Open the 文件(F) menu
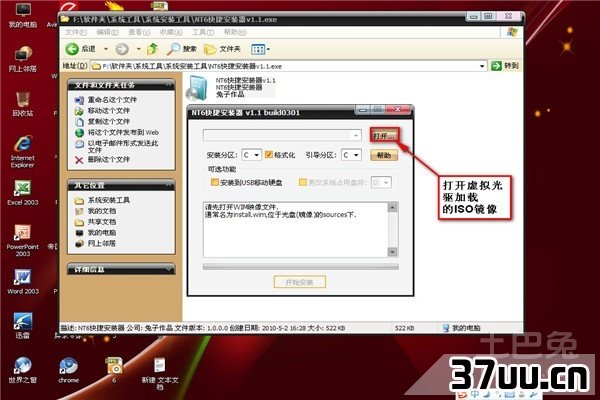Screen dimensions: 600x400 tap(76, 32)
